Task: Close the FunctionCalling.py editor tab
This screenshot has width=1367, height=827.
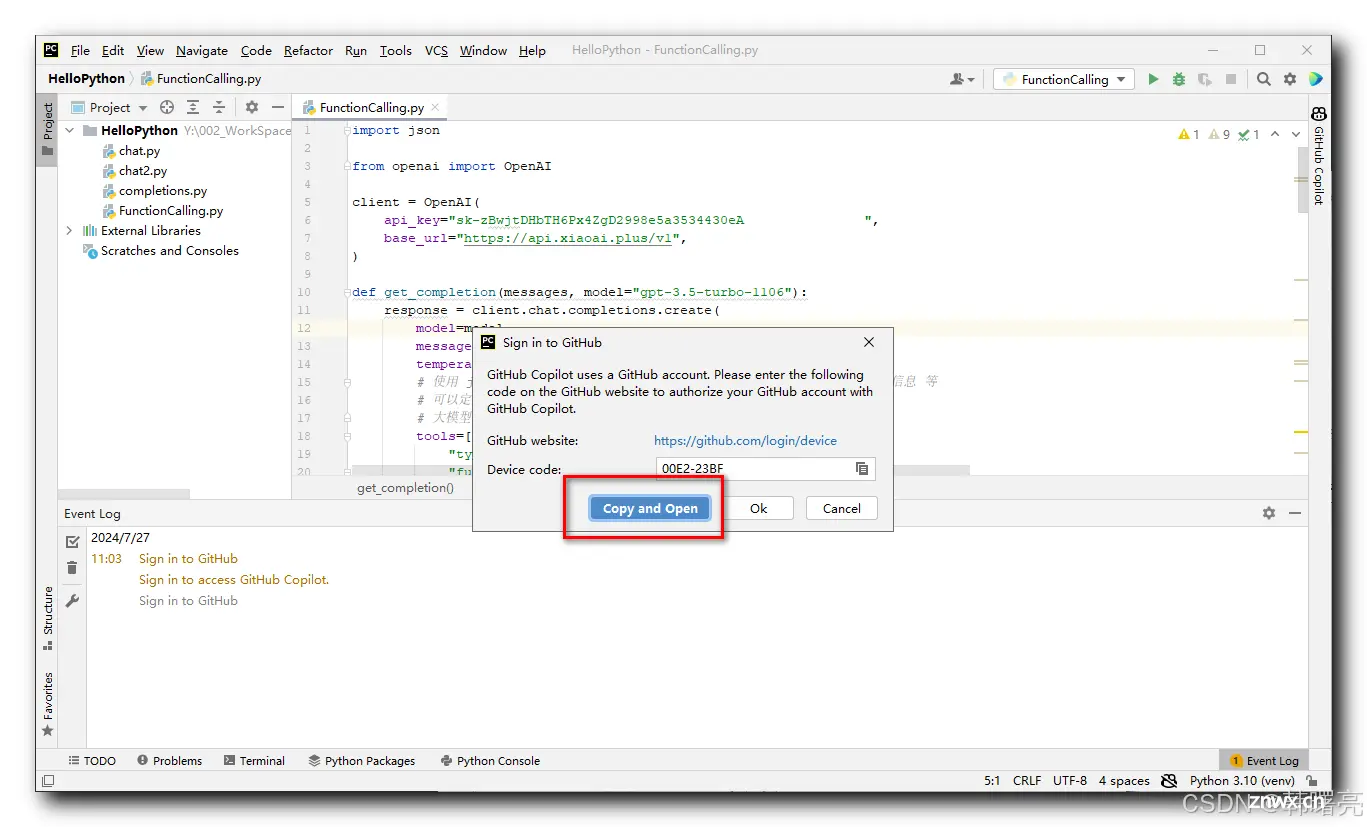Action: [435, 107]
